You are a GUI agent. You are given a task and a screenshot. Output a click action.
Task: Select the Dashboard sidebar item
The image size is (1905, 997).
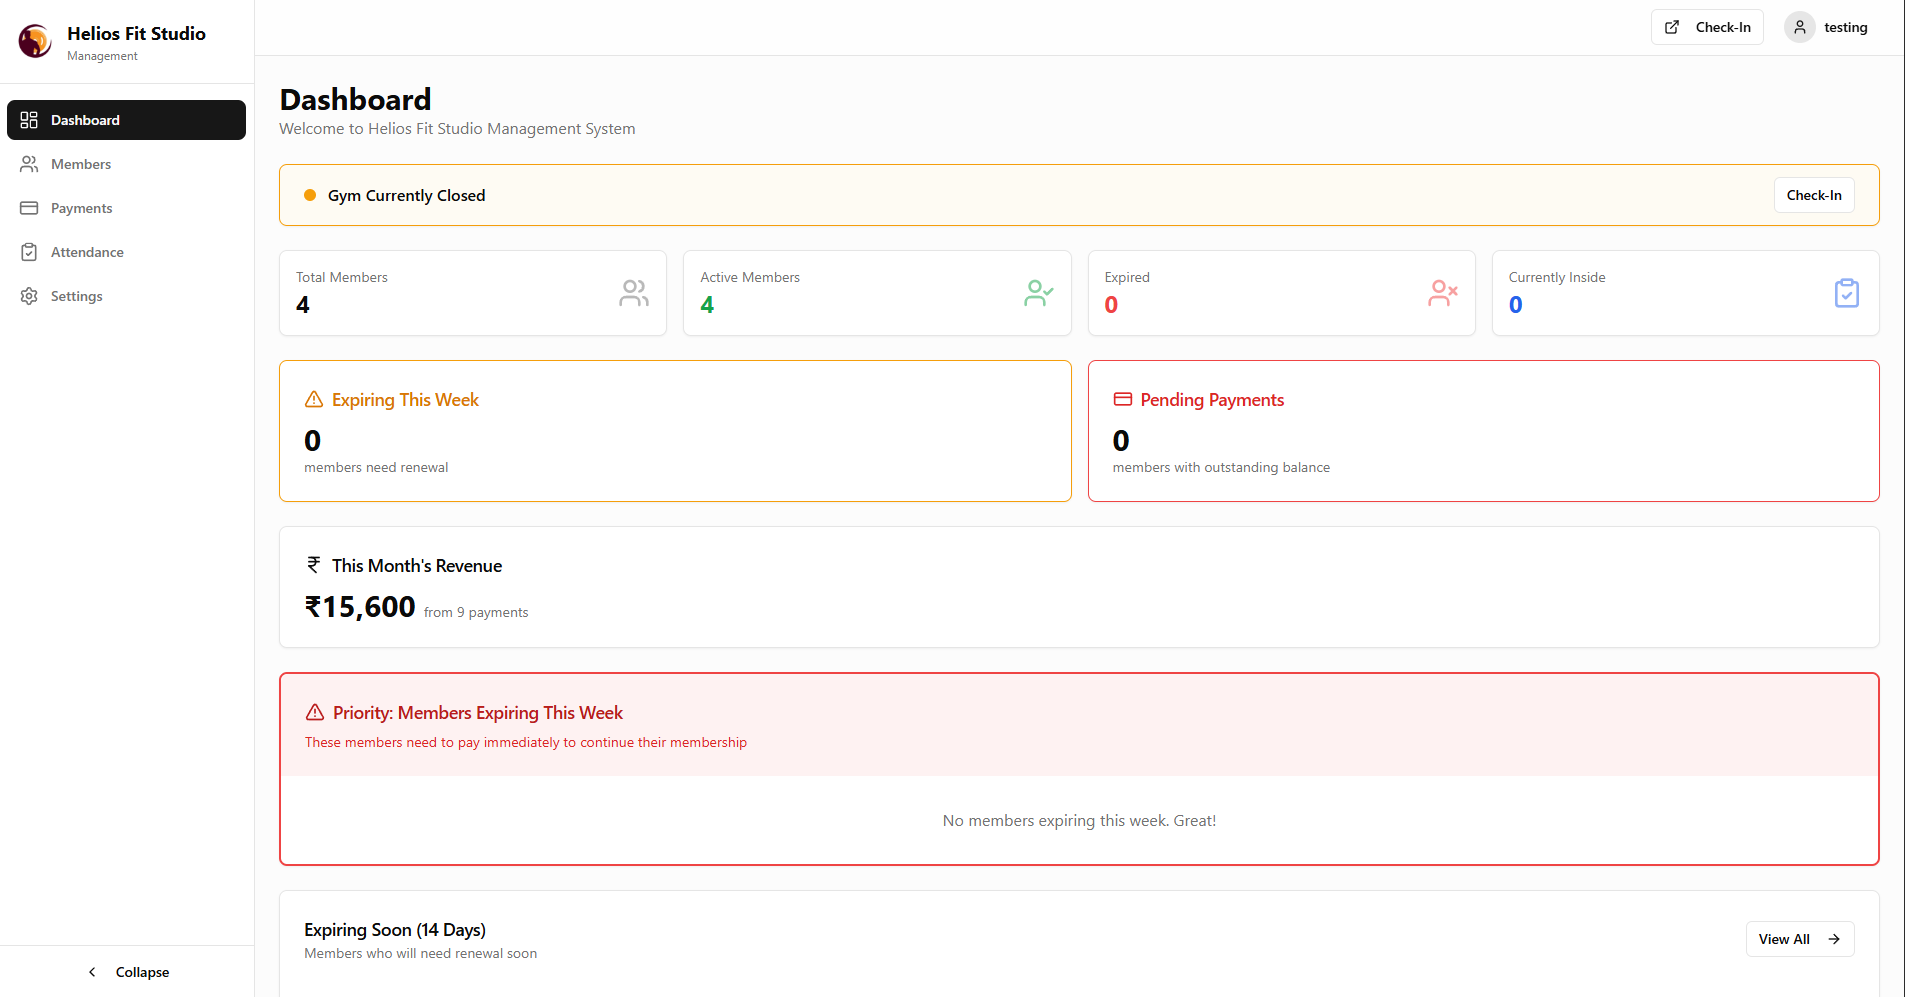coord(126,120)
